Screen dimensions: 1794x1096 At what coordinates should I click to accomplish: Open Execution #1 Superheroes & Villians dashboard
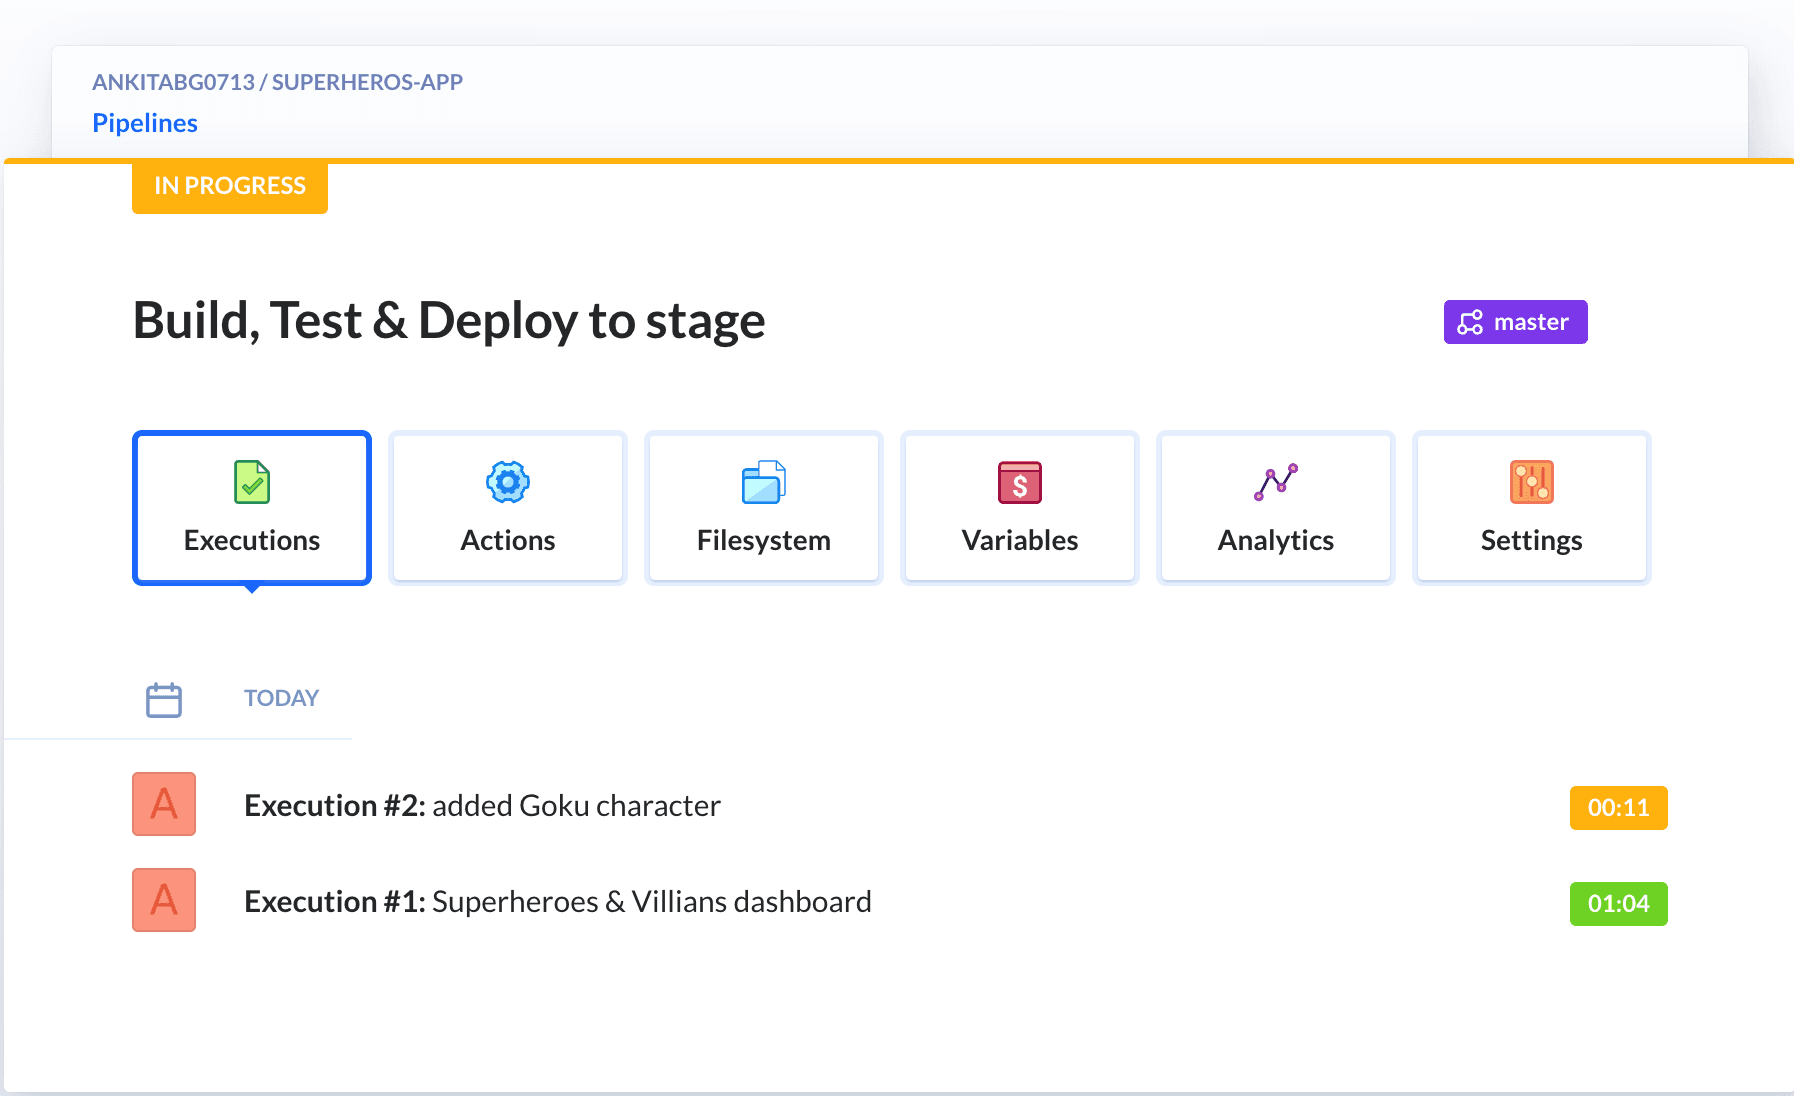point(557,902)
